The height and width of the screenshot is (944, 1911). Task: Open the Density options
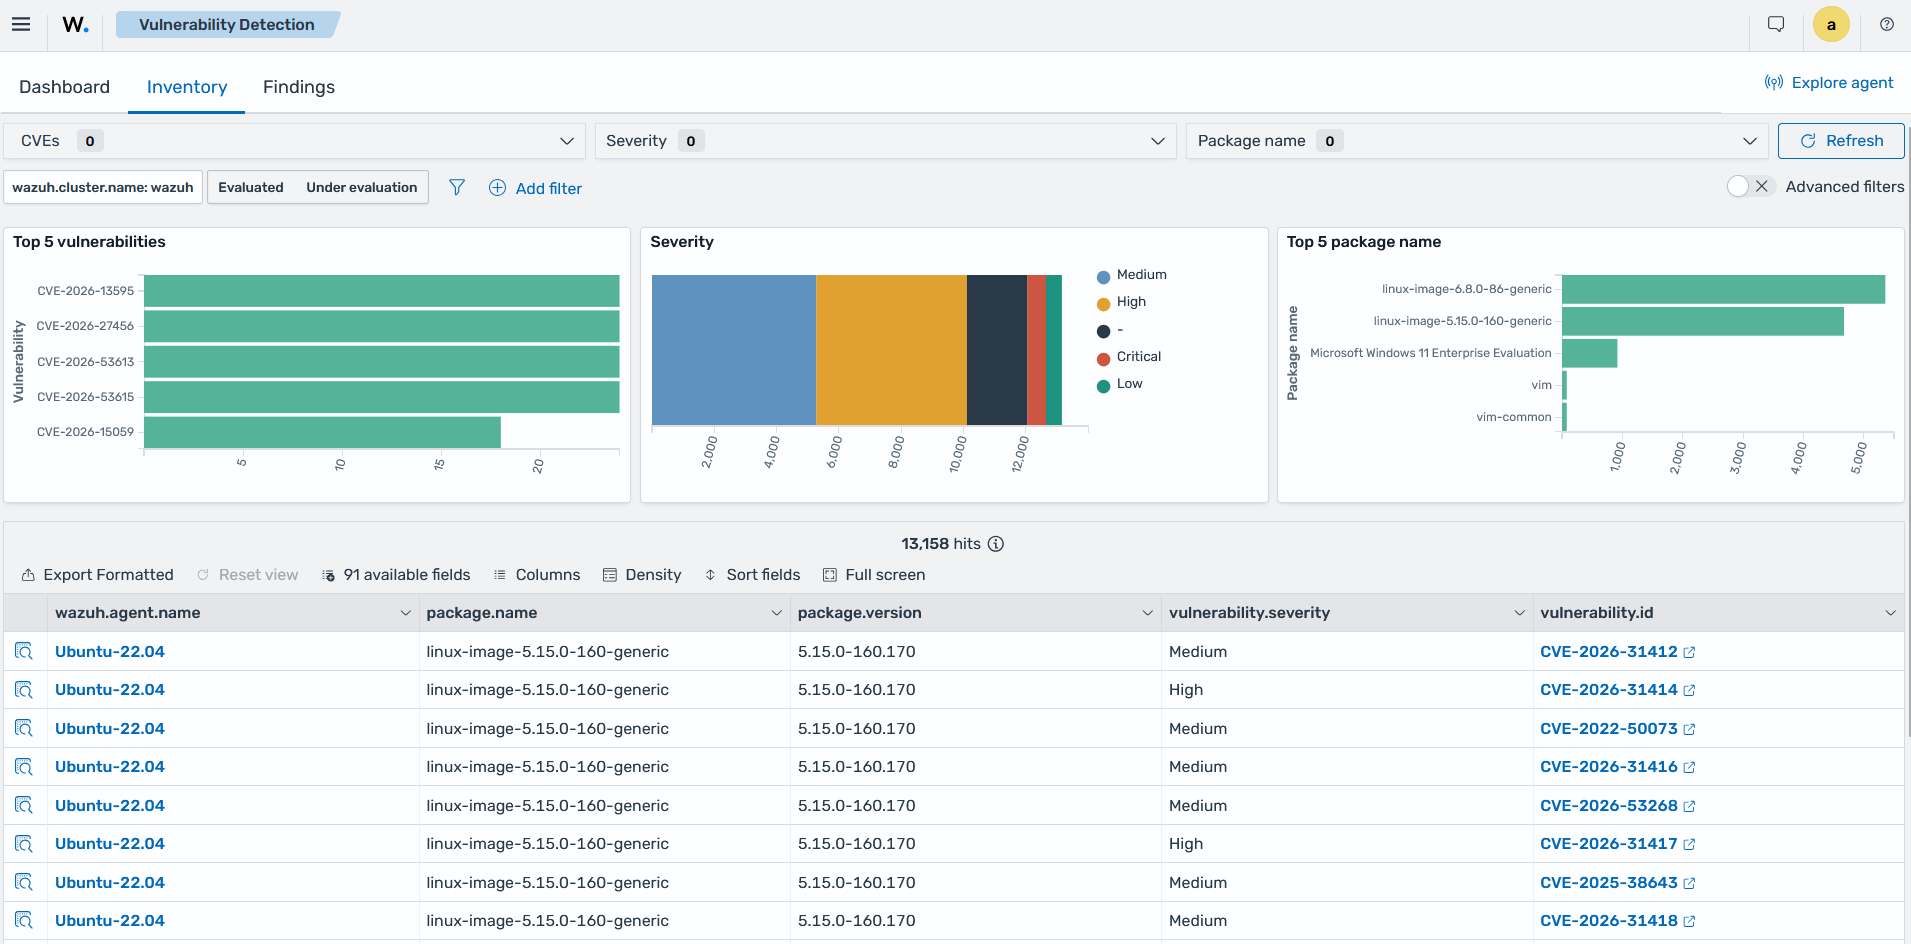pos(642,575)
